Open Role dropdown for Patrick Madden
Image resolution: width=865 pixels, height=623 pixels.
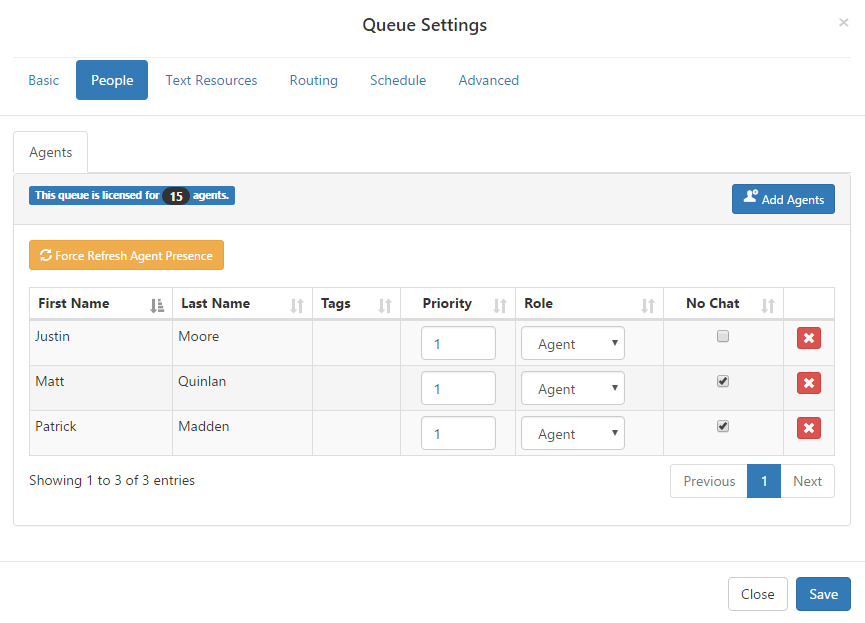(x=573, y=433)
